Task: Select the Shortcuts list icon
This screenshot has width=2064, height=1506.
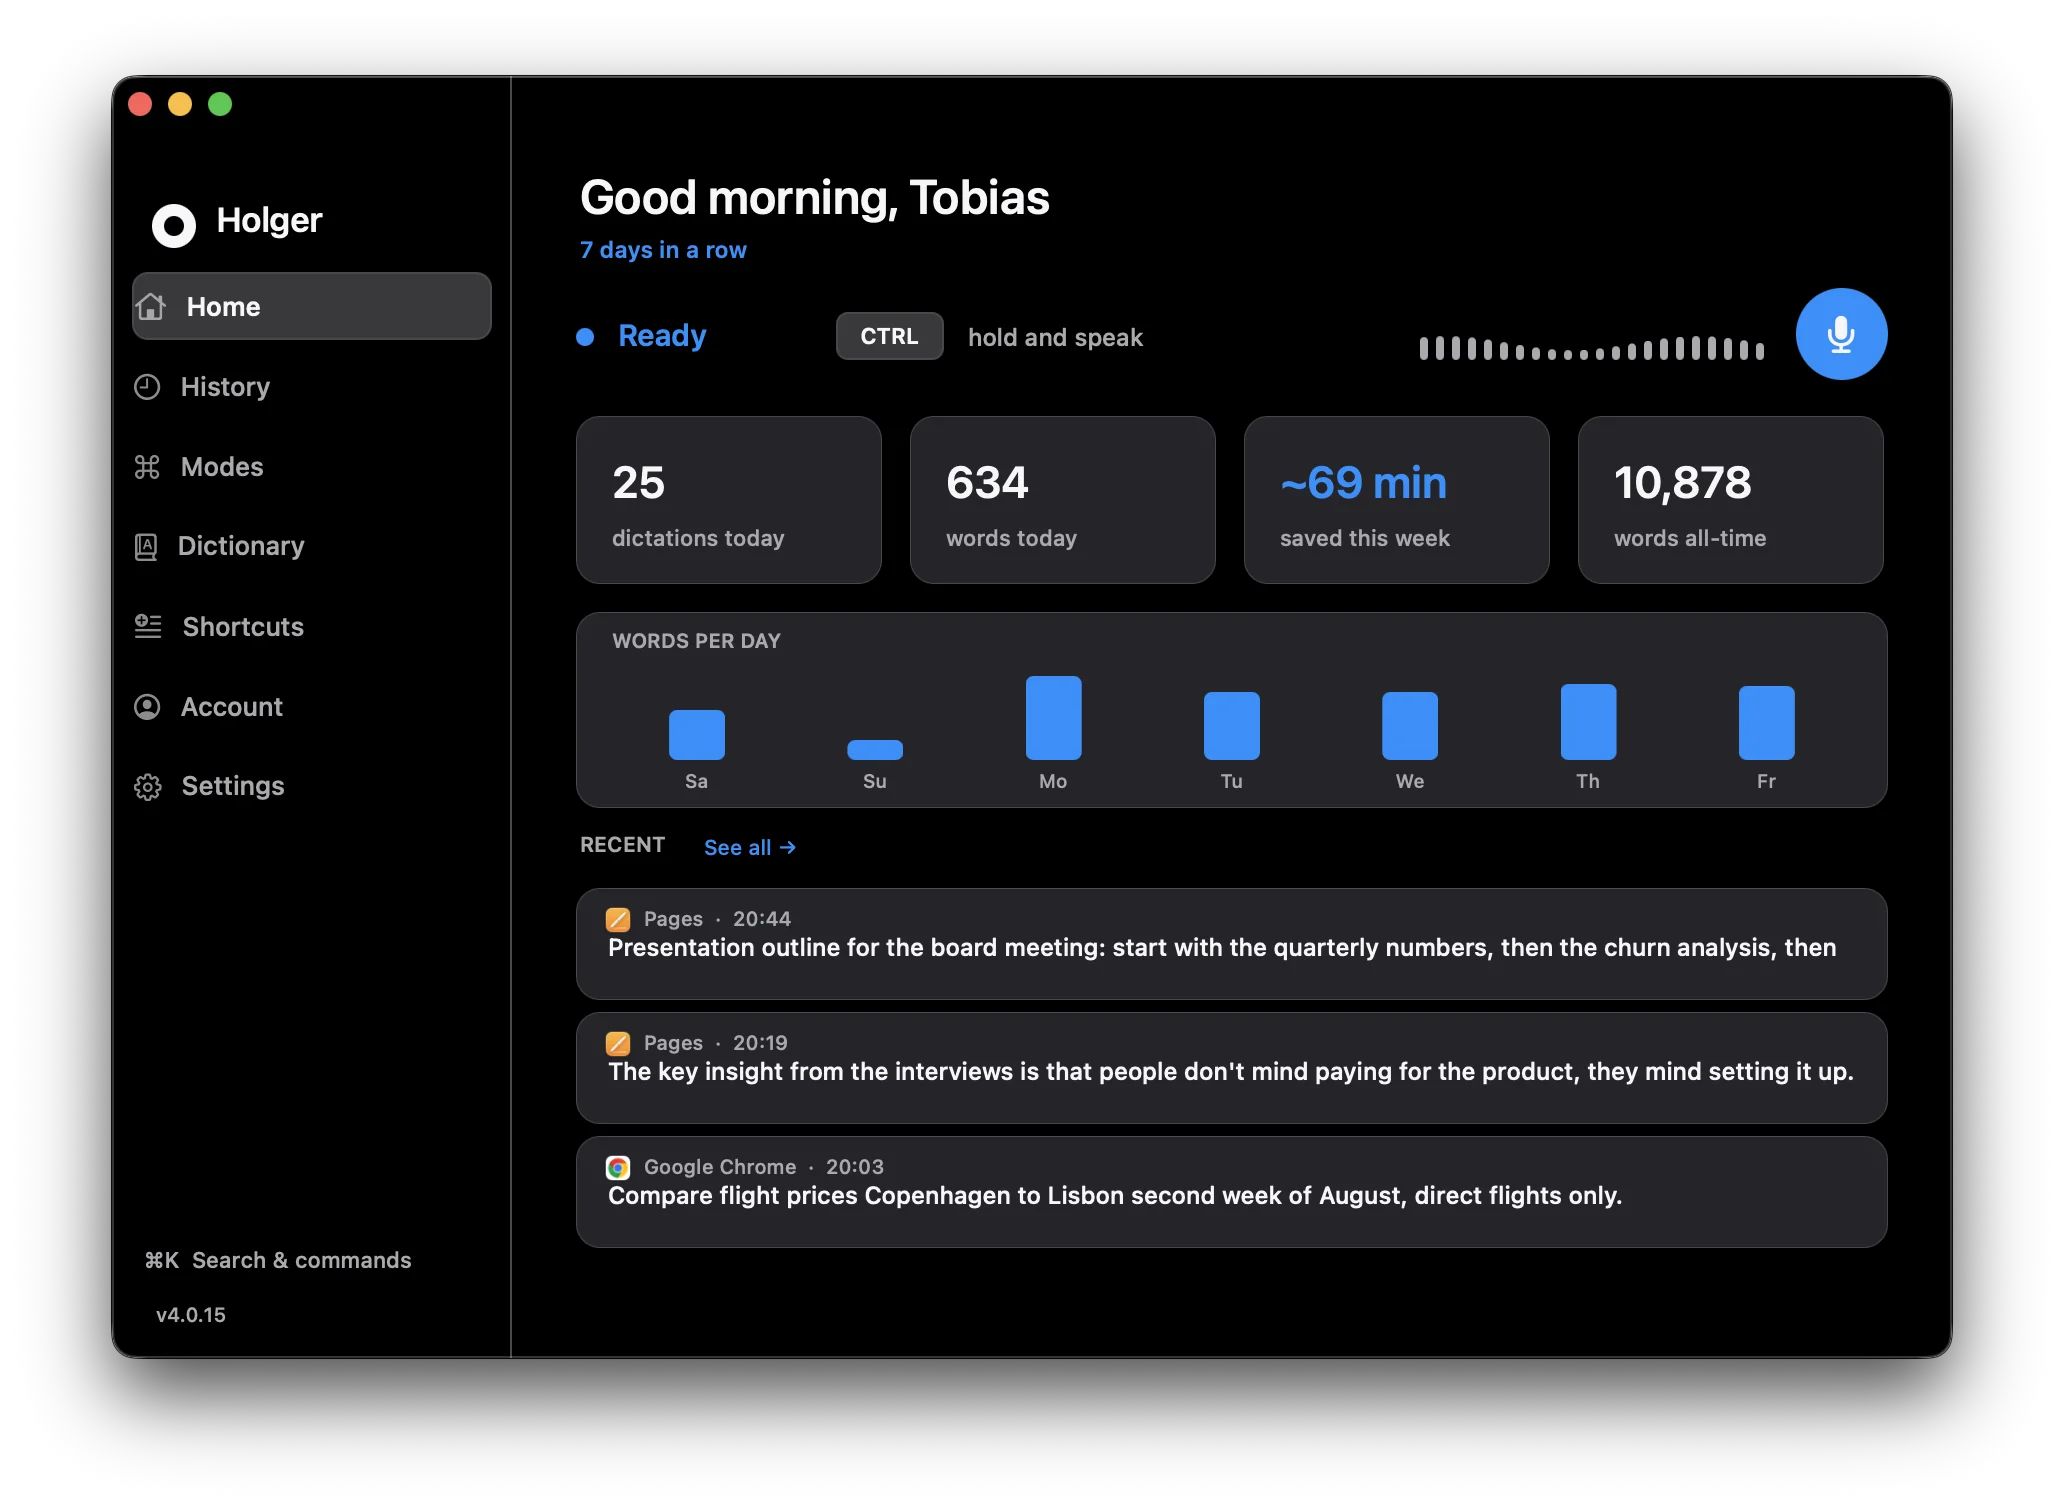Action: click(x=148, y=626)
